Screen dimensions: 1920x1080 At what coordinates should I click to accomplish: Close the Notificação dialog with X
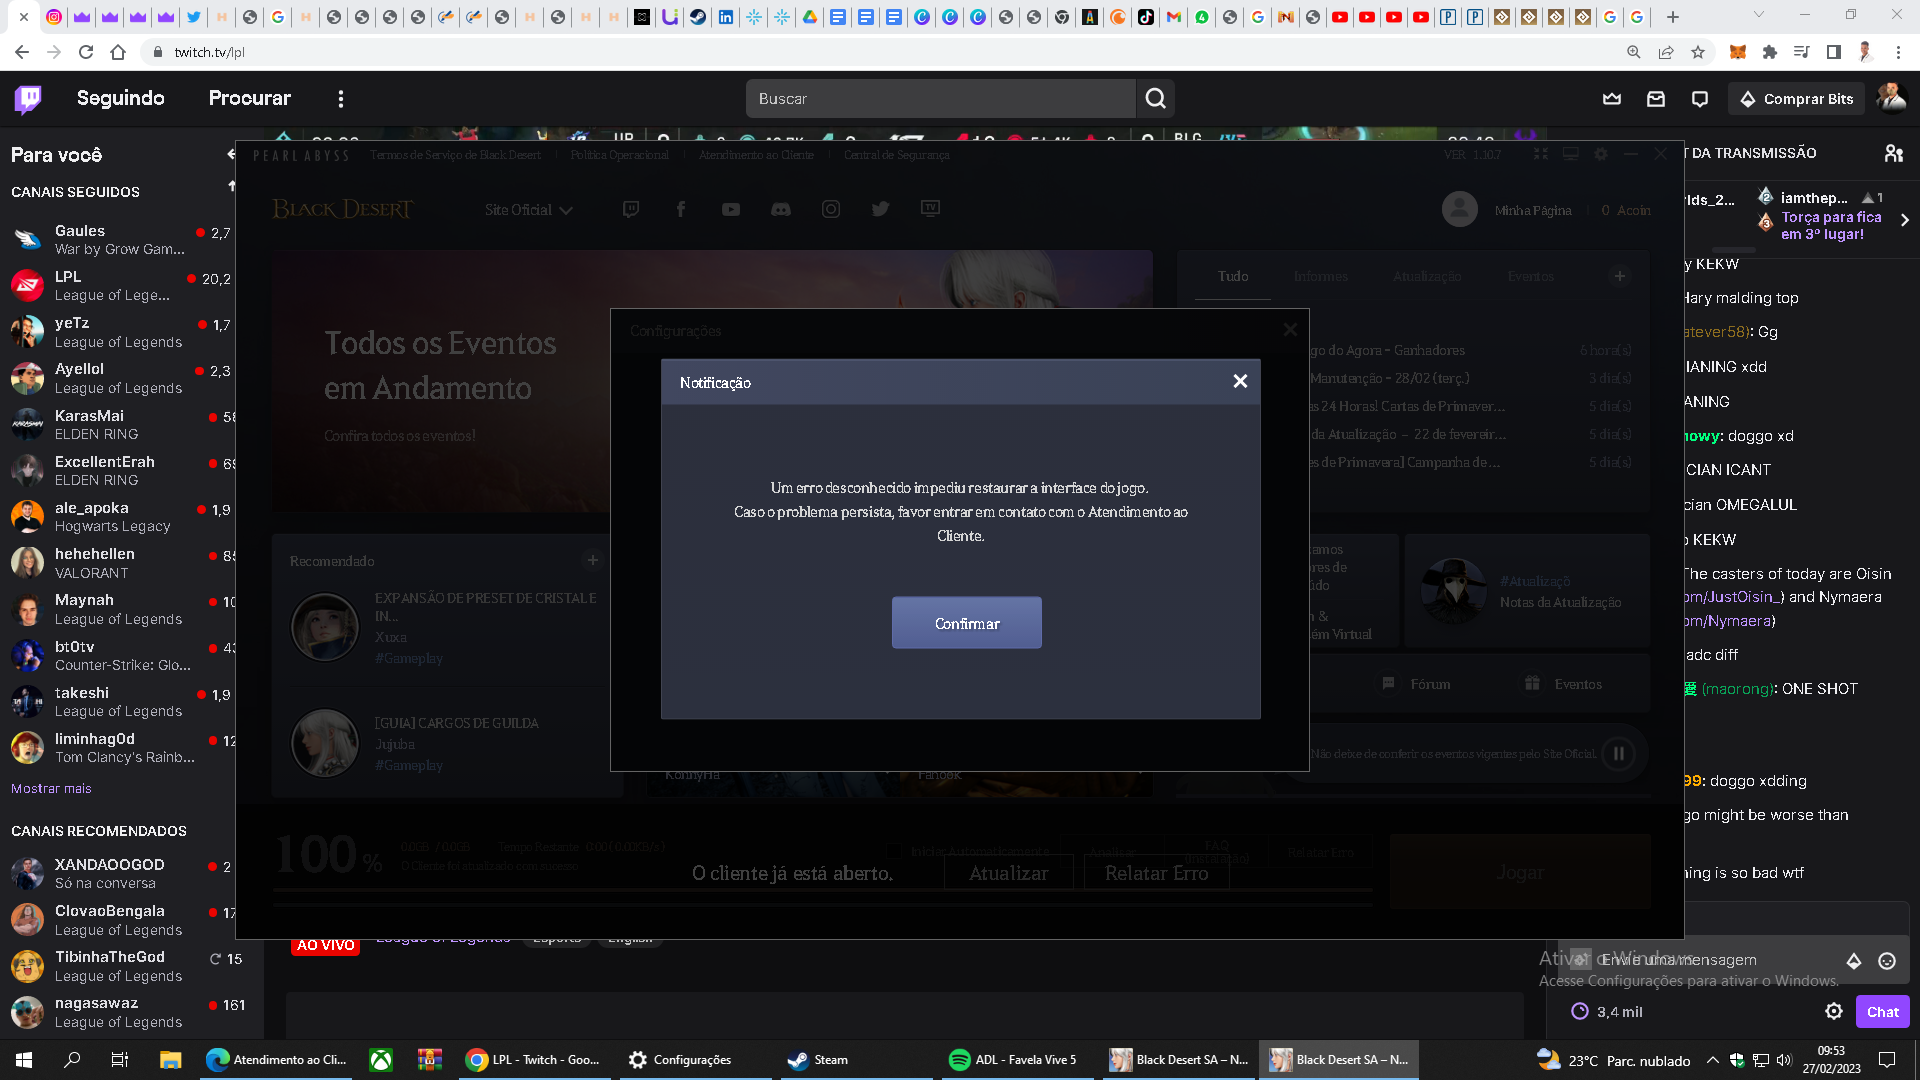click(x=1240, y=381)
